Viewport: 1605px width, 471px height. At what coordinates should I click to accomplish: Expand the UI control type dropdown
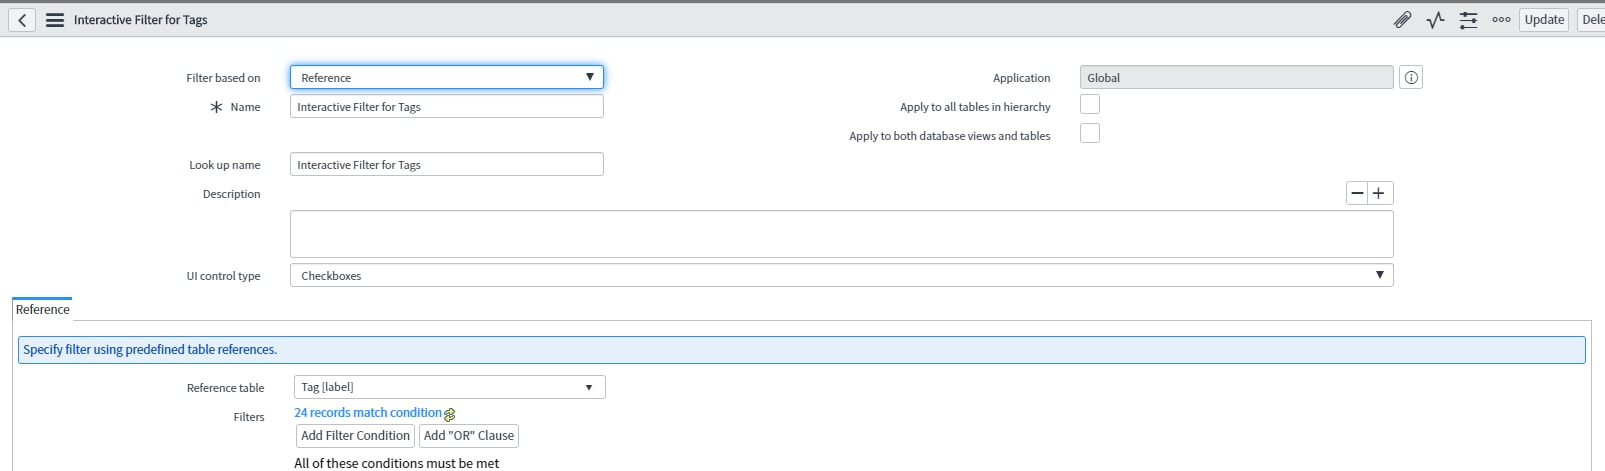point(840,276)
